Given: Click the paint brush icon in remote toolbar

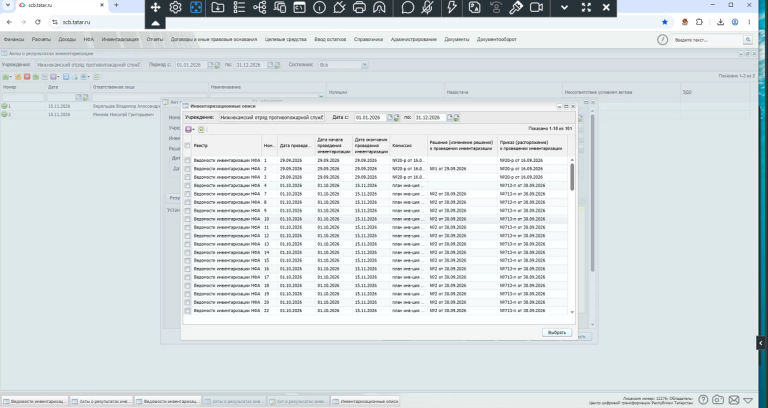Looking at the screenshot, I should 516,7.
